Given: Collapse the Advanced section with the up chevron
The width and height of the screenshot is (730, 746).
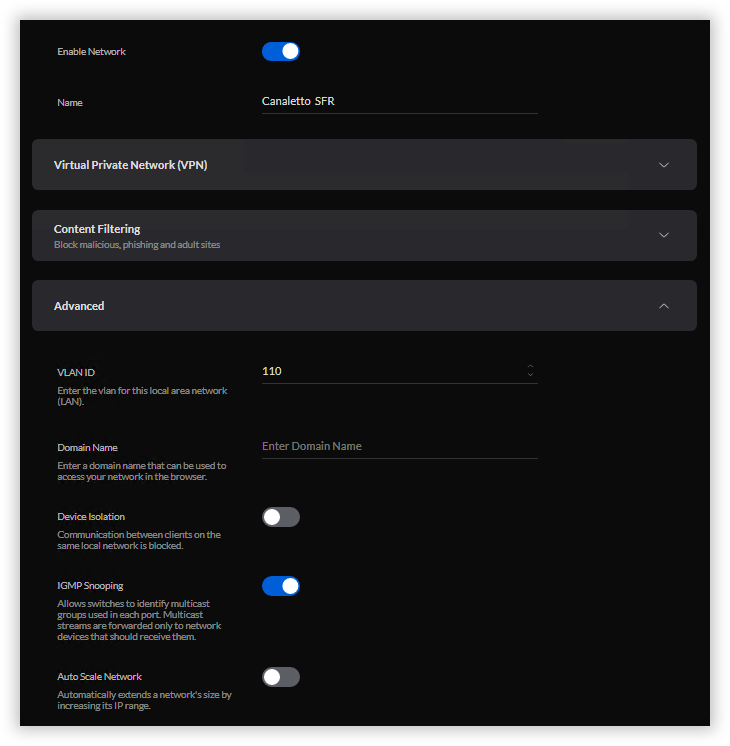Looking at the screenshot, I should click(x=663, y=306).
